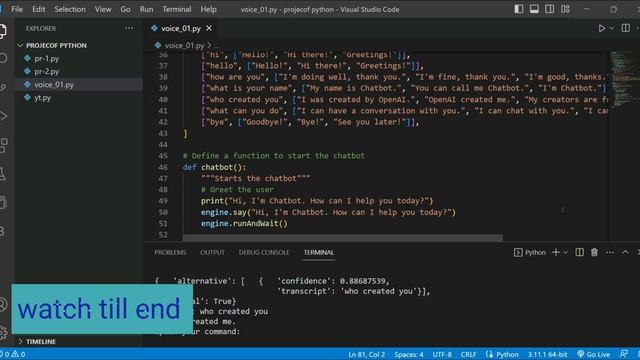The image size is (640, 360).
Task: Maximize panel size with chevron up
Action: [625, 252]
